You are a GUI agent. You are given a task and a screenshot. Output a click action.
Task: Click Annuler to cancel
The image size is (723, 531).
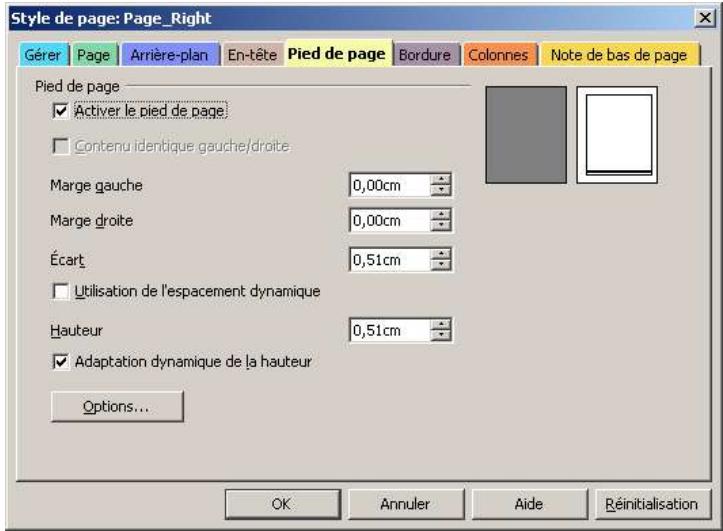406,504
